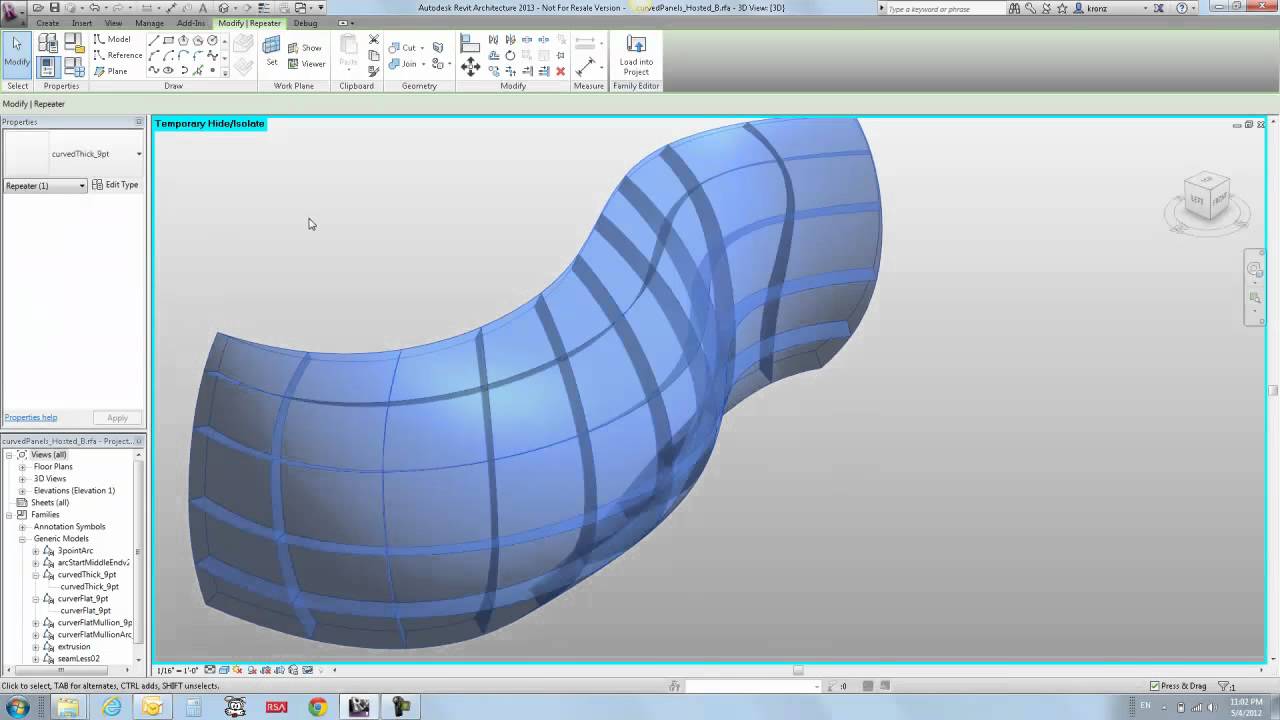This screenshot has width=1280, height=720.
Task: Open the Repeater (1) instance dropdown
Action: coord(82,186)
